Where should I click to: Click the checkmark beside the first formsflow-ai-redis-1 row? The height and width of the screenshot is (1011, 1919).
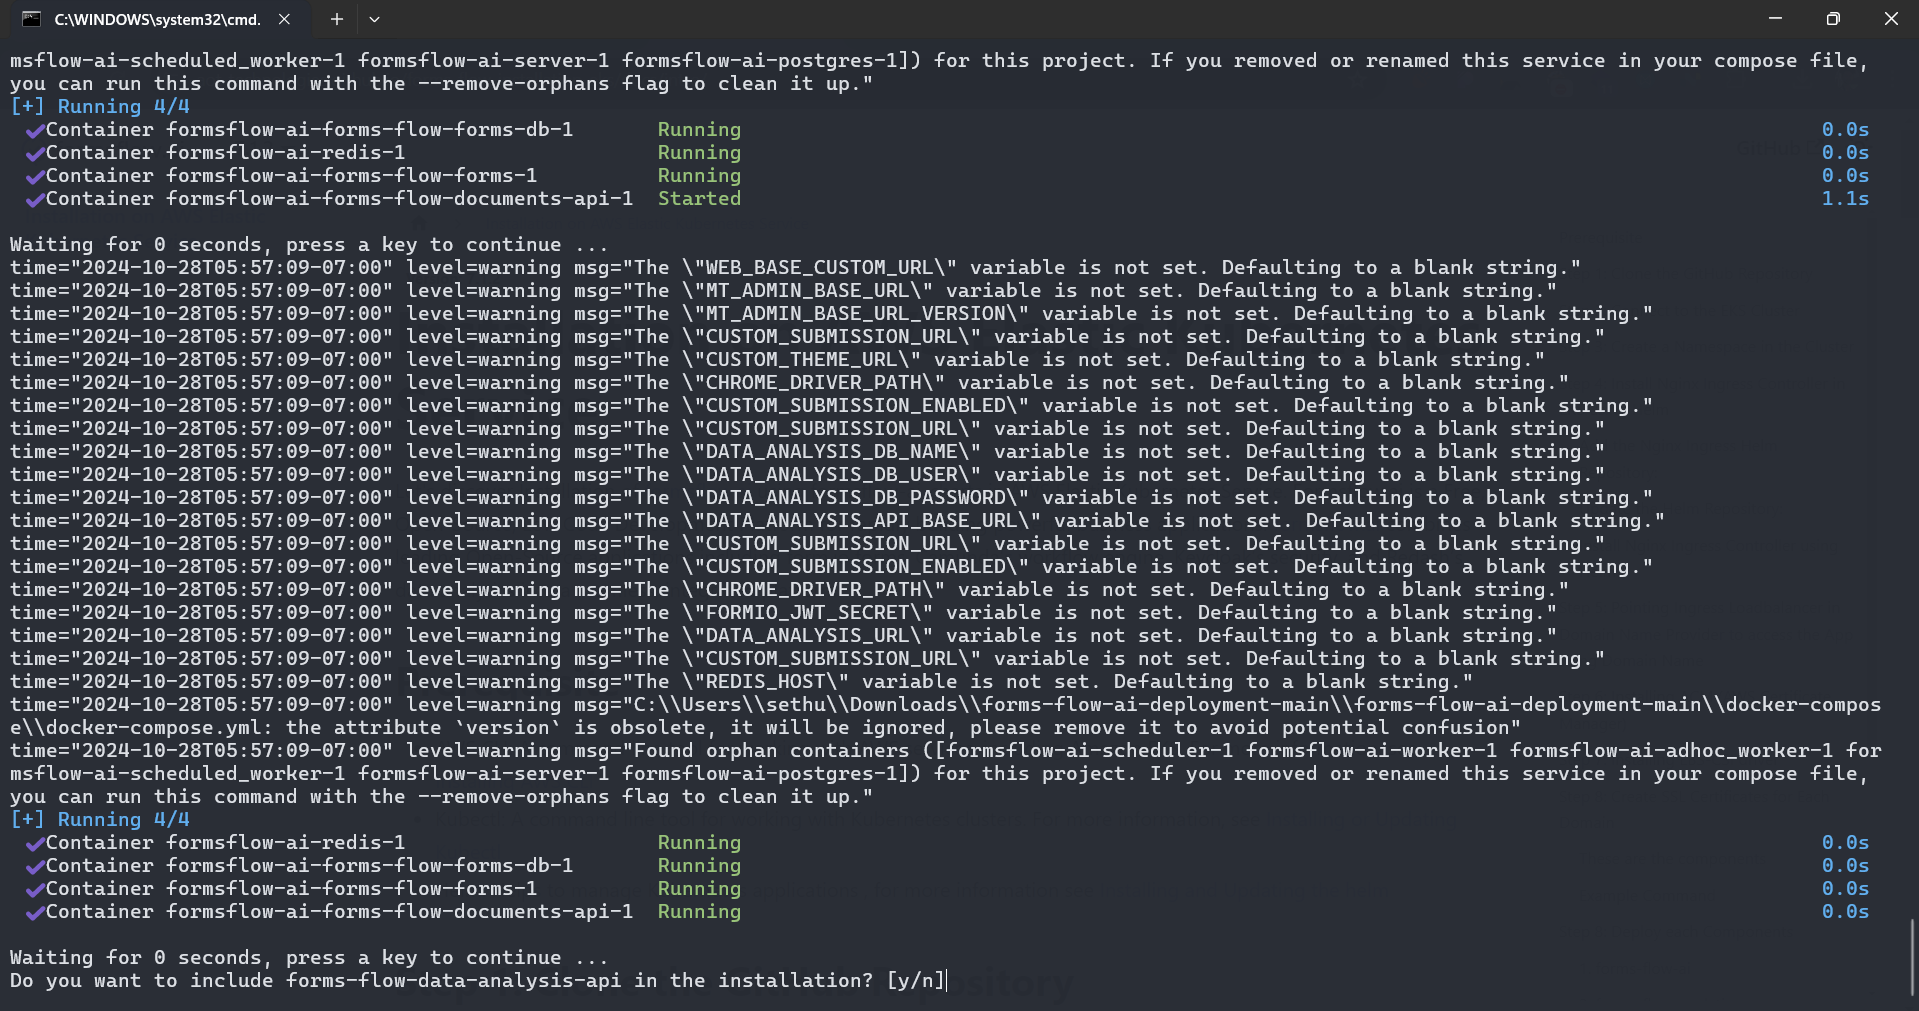point(36,152)
